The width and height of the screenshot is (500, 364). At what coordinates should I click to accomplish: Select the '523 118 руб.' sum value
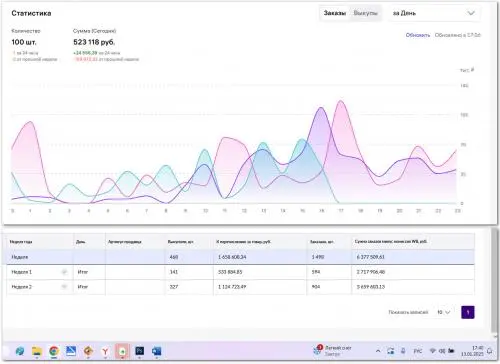coord(94,42)
